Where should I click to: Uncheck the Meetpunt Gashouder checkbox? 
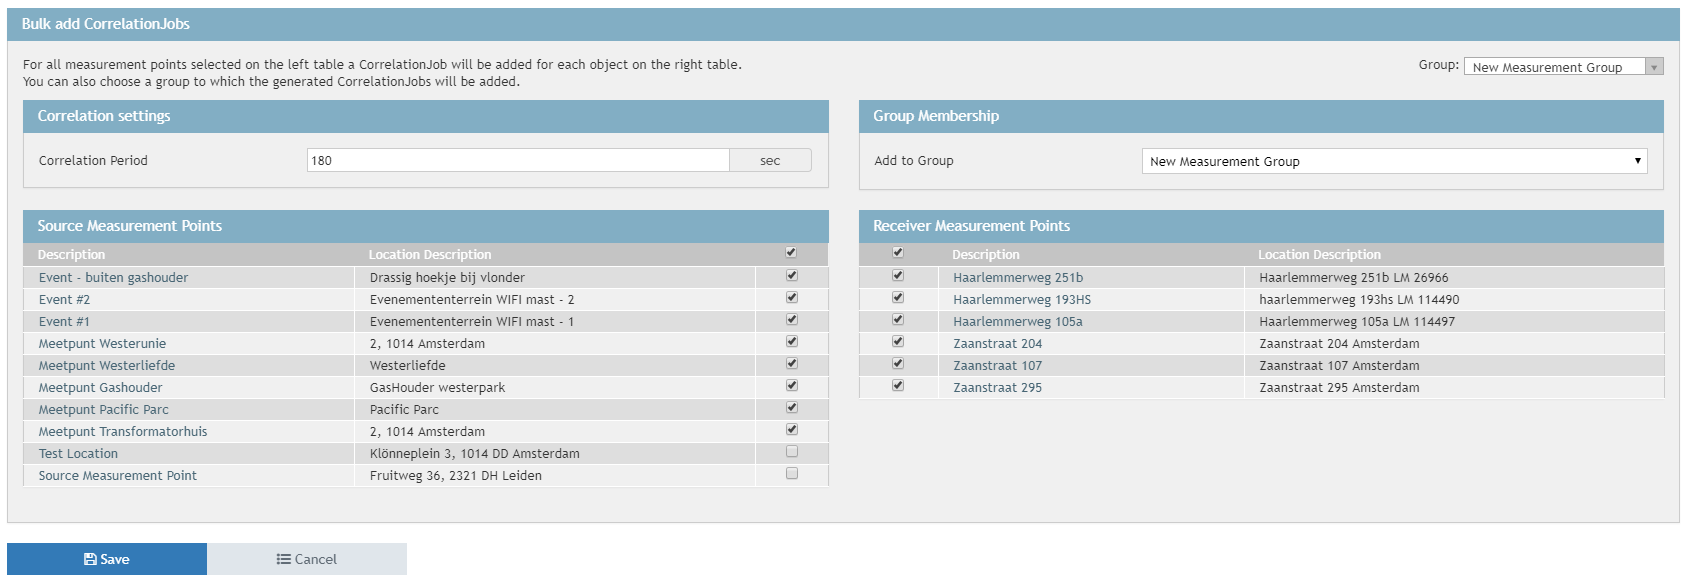pos(792,386)
